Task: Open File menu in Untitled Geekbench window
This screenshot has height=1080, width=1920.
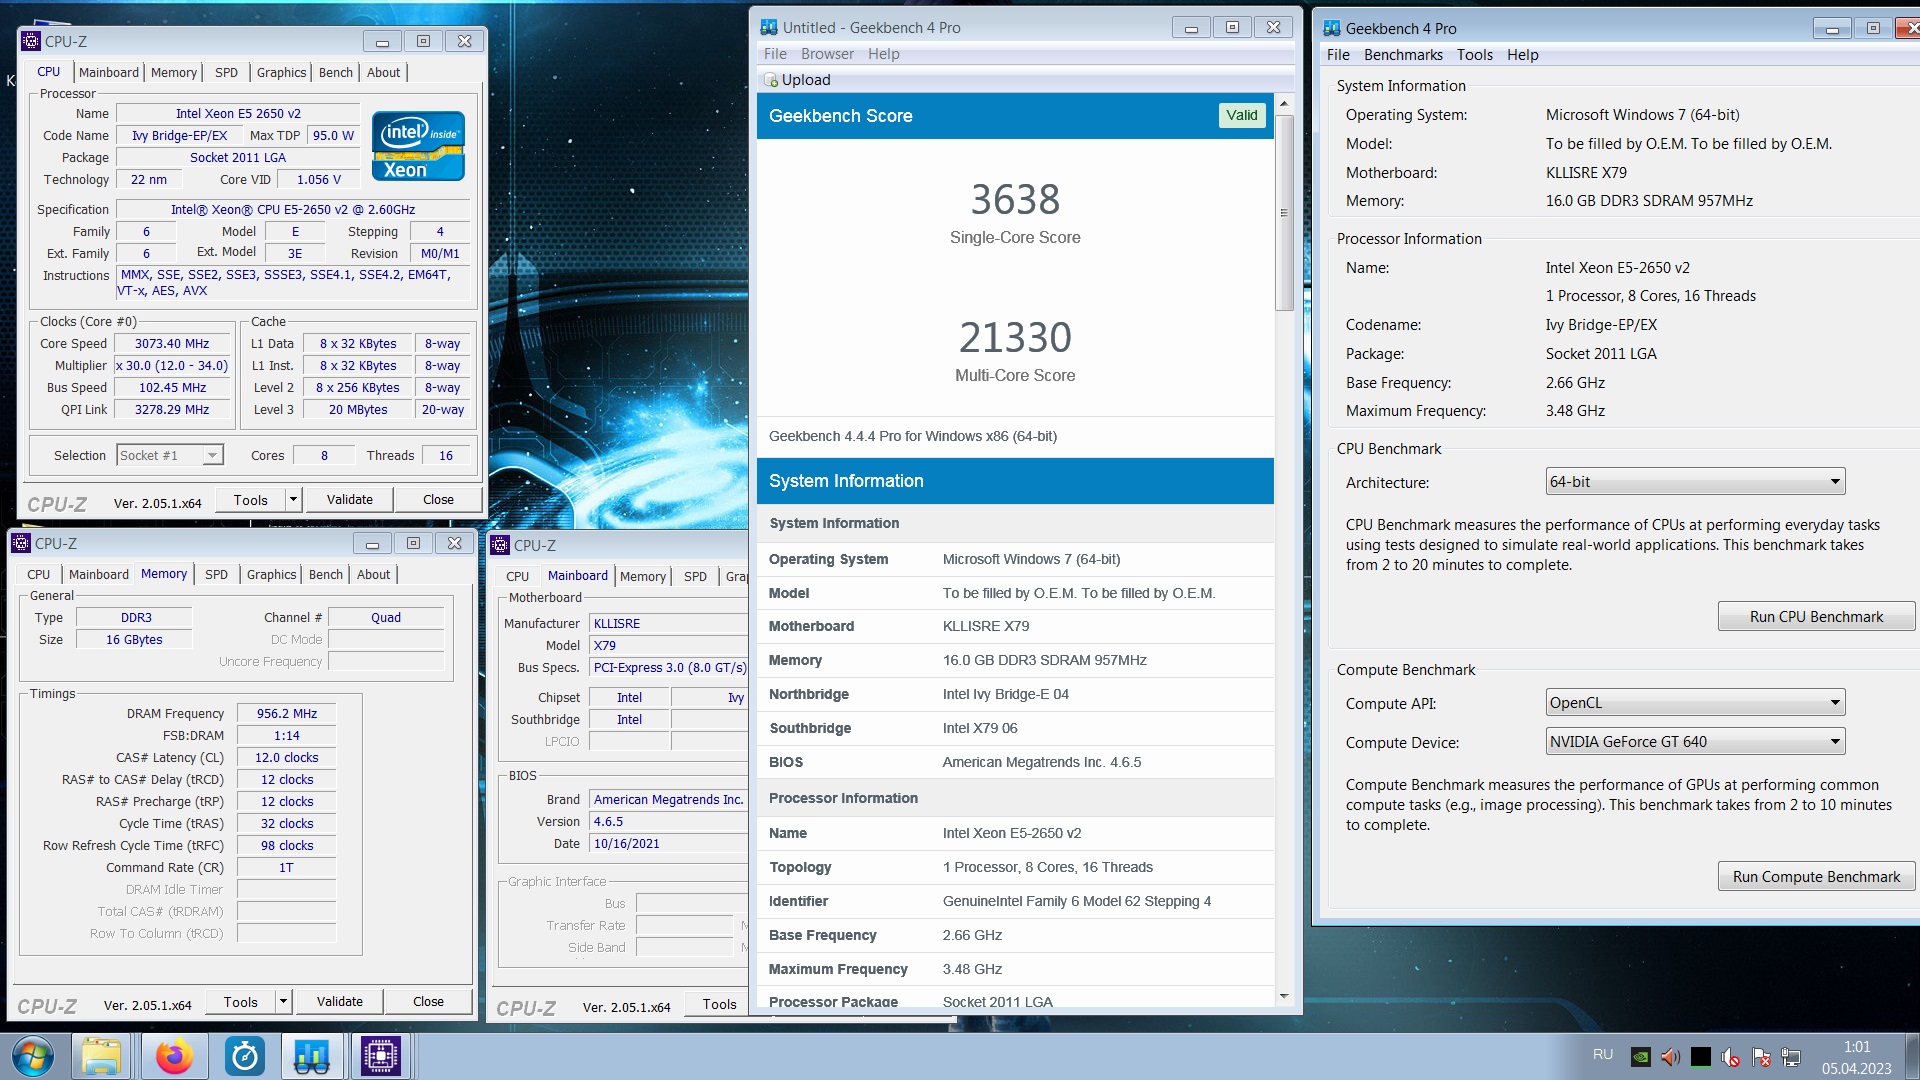Action: point(775,54)
